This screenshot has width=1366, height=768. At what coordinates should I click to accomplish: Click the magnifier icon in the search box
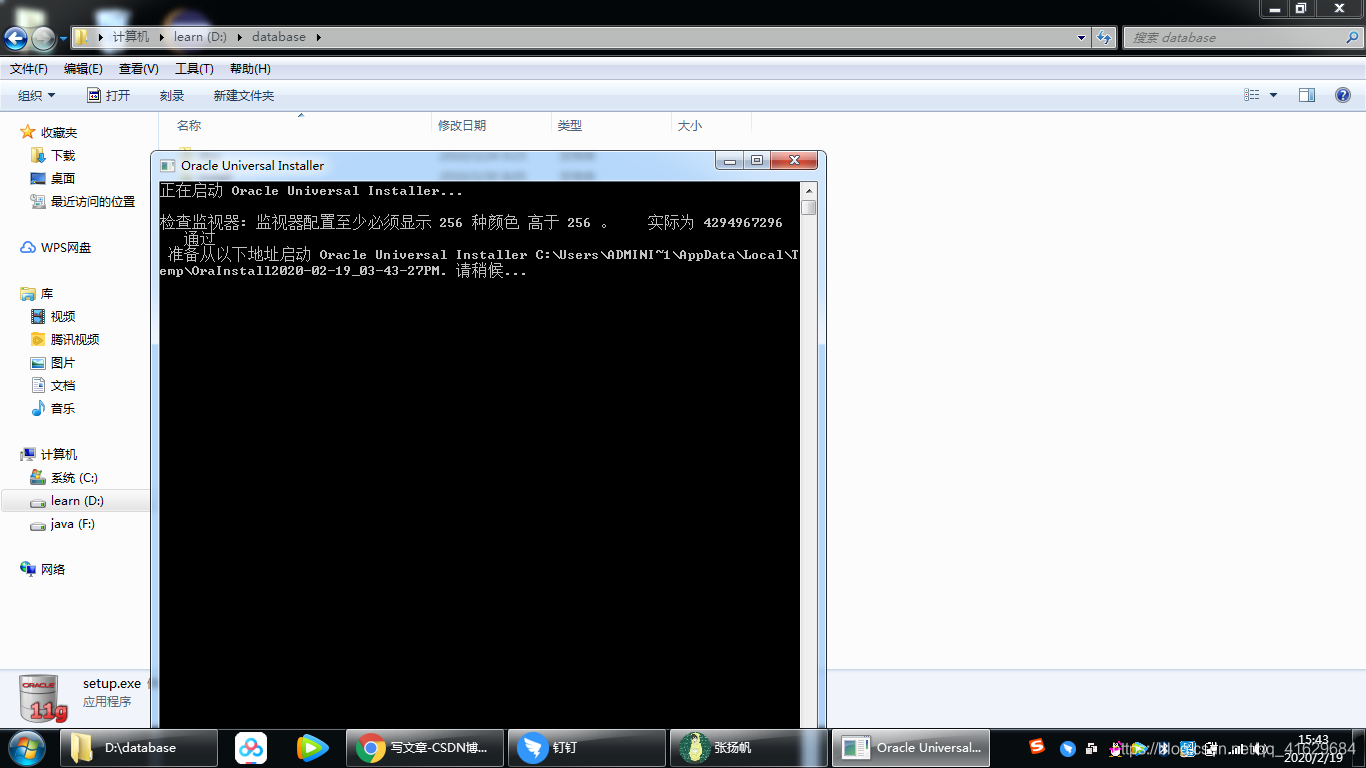(1353, 37)
